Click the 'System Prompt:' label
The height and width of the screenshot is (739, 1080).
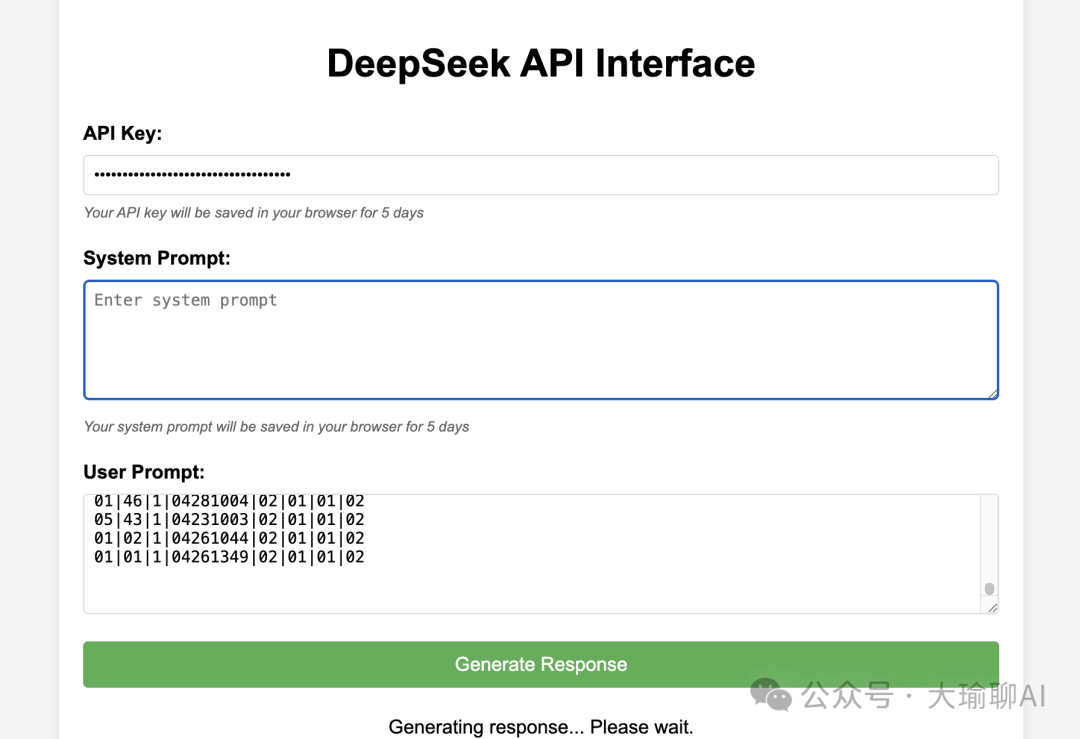(157, 258)
